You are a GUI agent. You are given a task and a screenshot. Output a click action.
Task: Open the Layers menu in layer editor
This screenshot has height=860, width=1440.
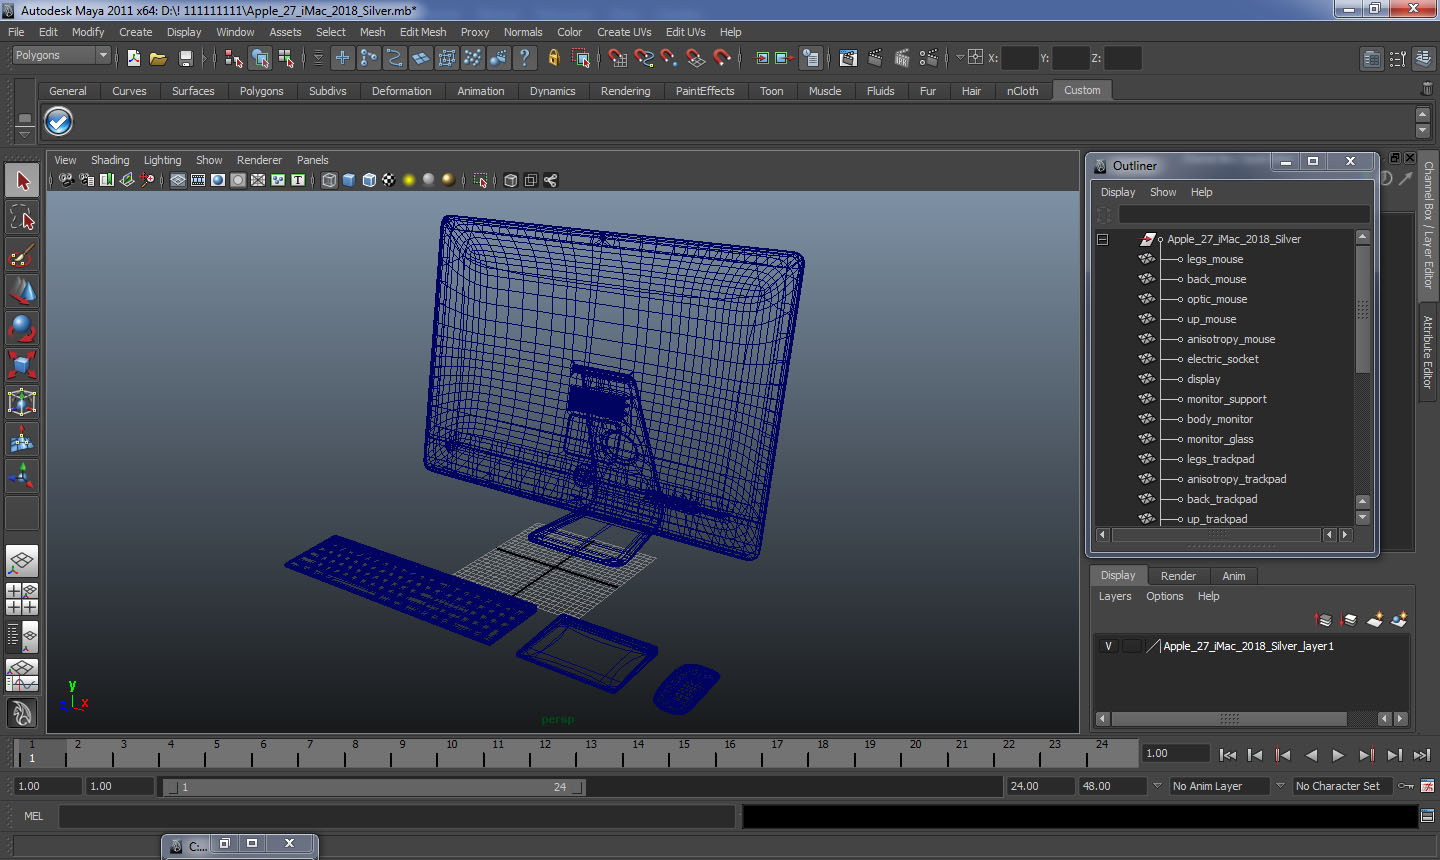(x=1115, y=596)
